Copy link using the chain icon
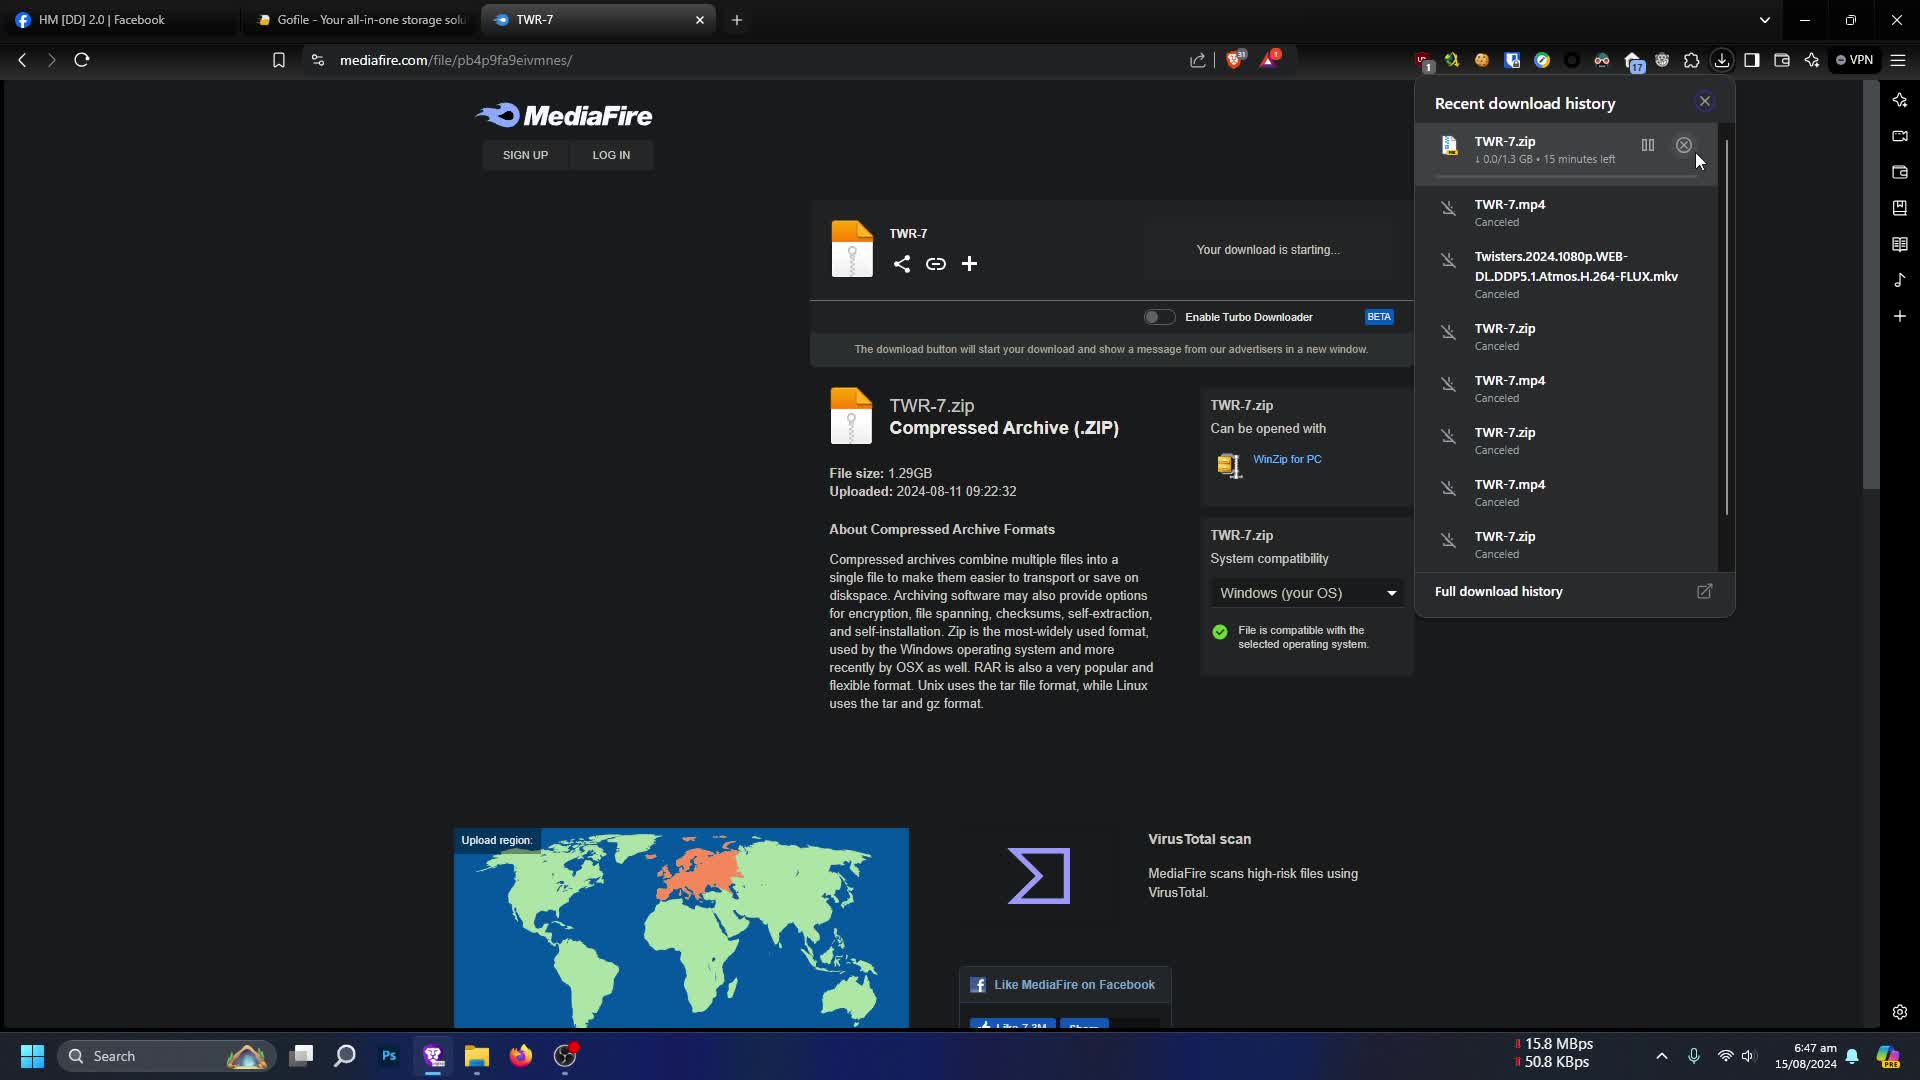This screenshot has height=1080, width=1920. pos(936,264)
